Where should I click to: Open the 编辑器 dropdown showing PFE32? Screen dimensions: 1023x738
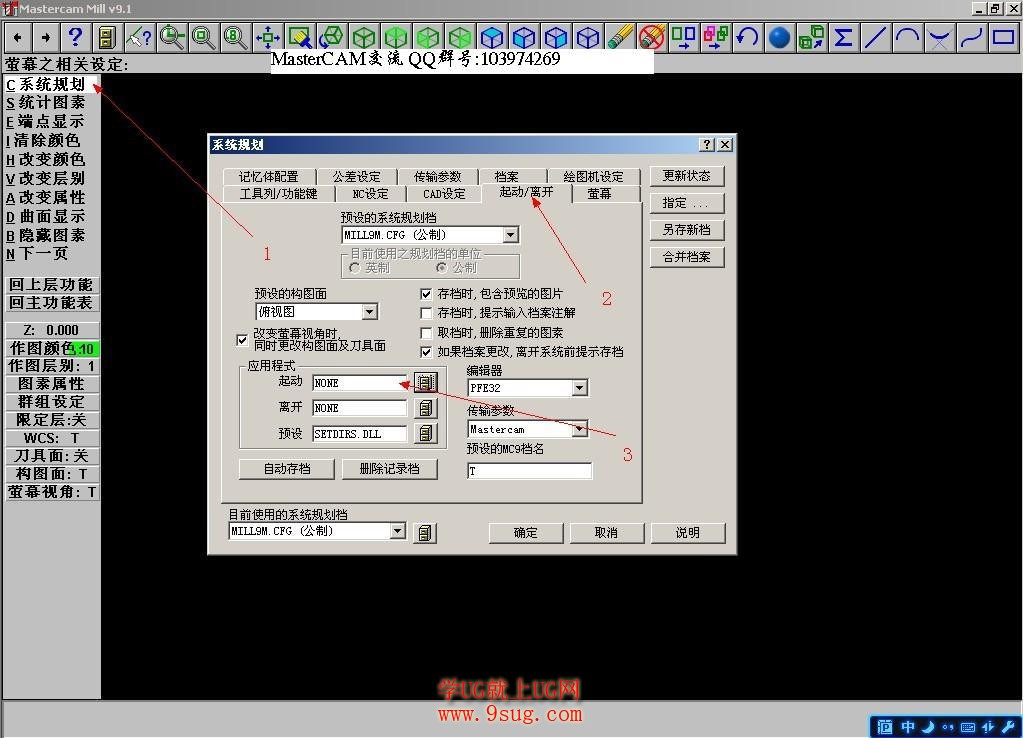click(x=579, y=388)
